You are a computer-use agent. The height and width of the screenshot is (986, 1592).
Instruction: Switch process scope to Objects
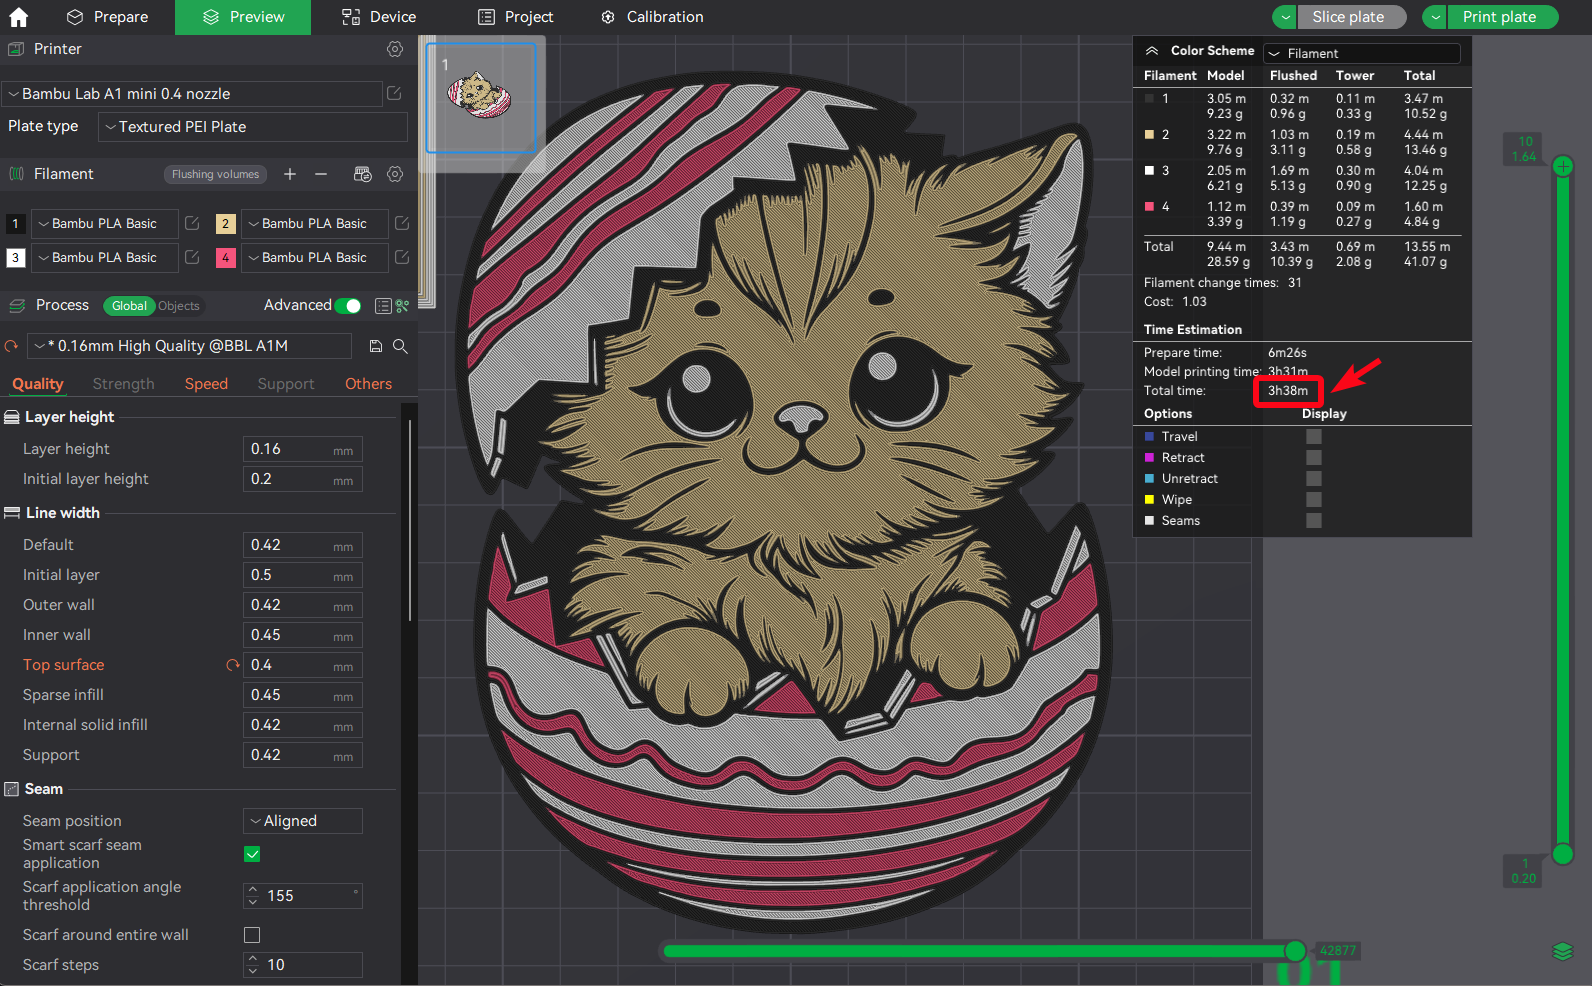[x=179, y=306]
